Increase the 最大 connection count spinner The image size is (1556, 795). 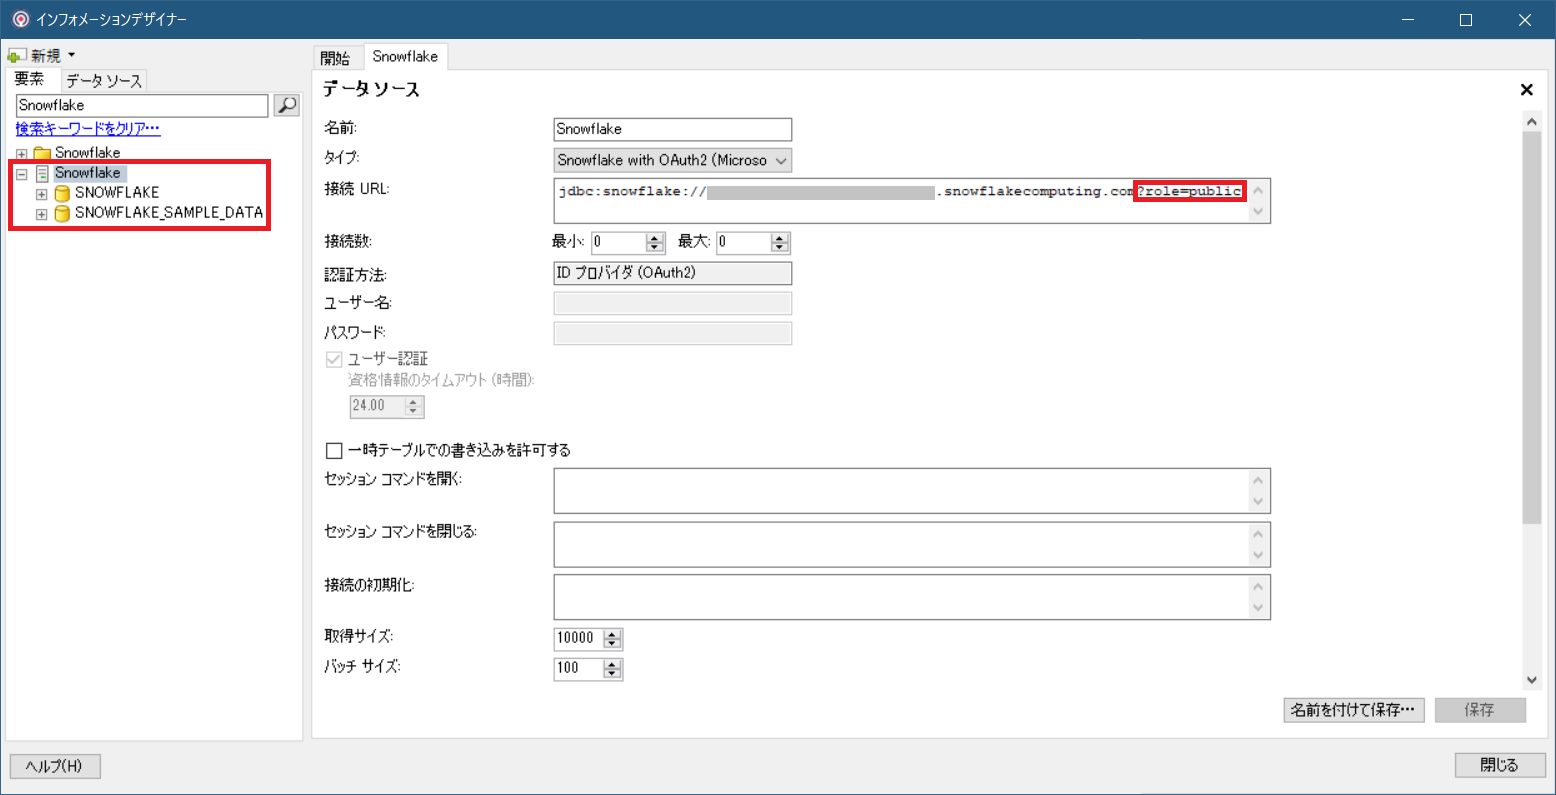tap(781, 237)
